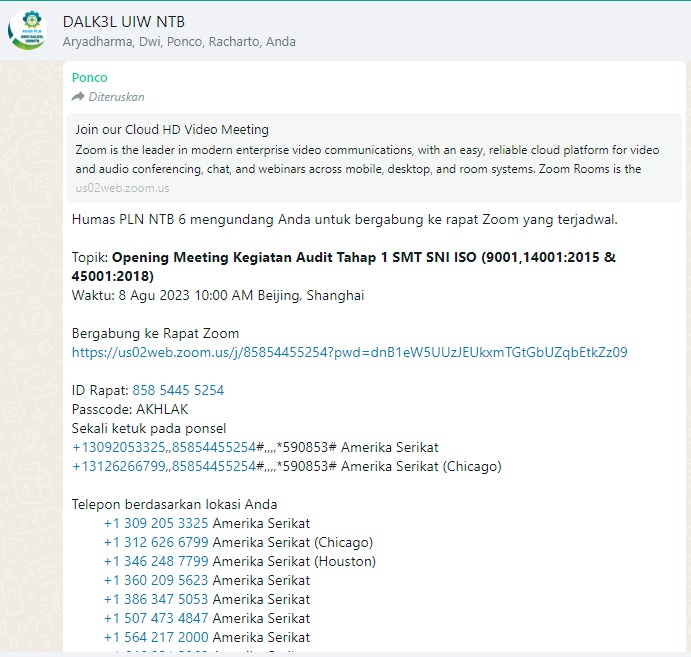
Task: Click phone number +1 309 205 3325
Action: click(x=156, y=523)
